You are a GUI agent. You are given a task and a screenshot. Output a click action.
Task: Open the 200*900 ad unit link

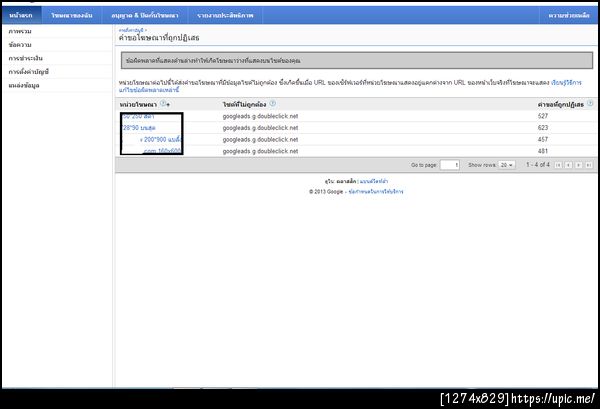pos(161,140)
